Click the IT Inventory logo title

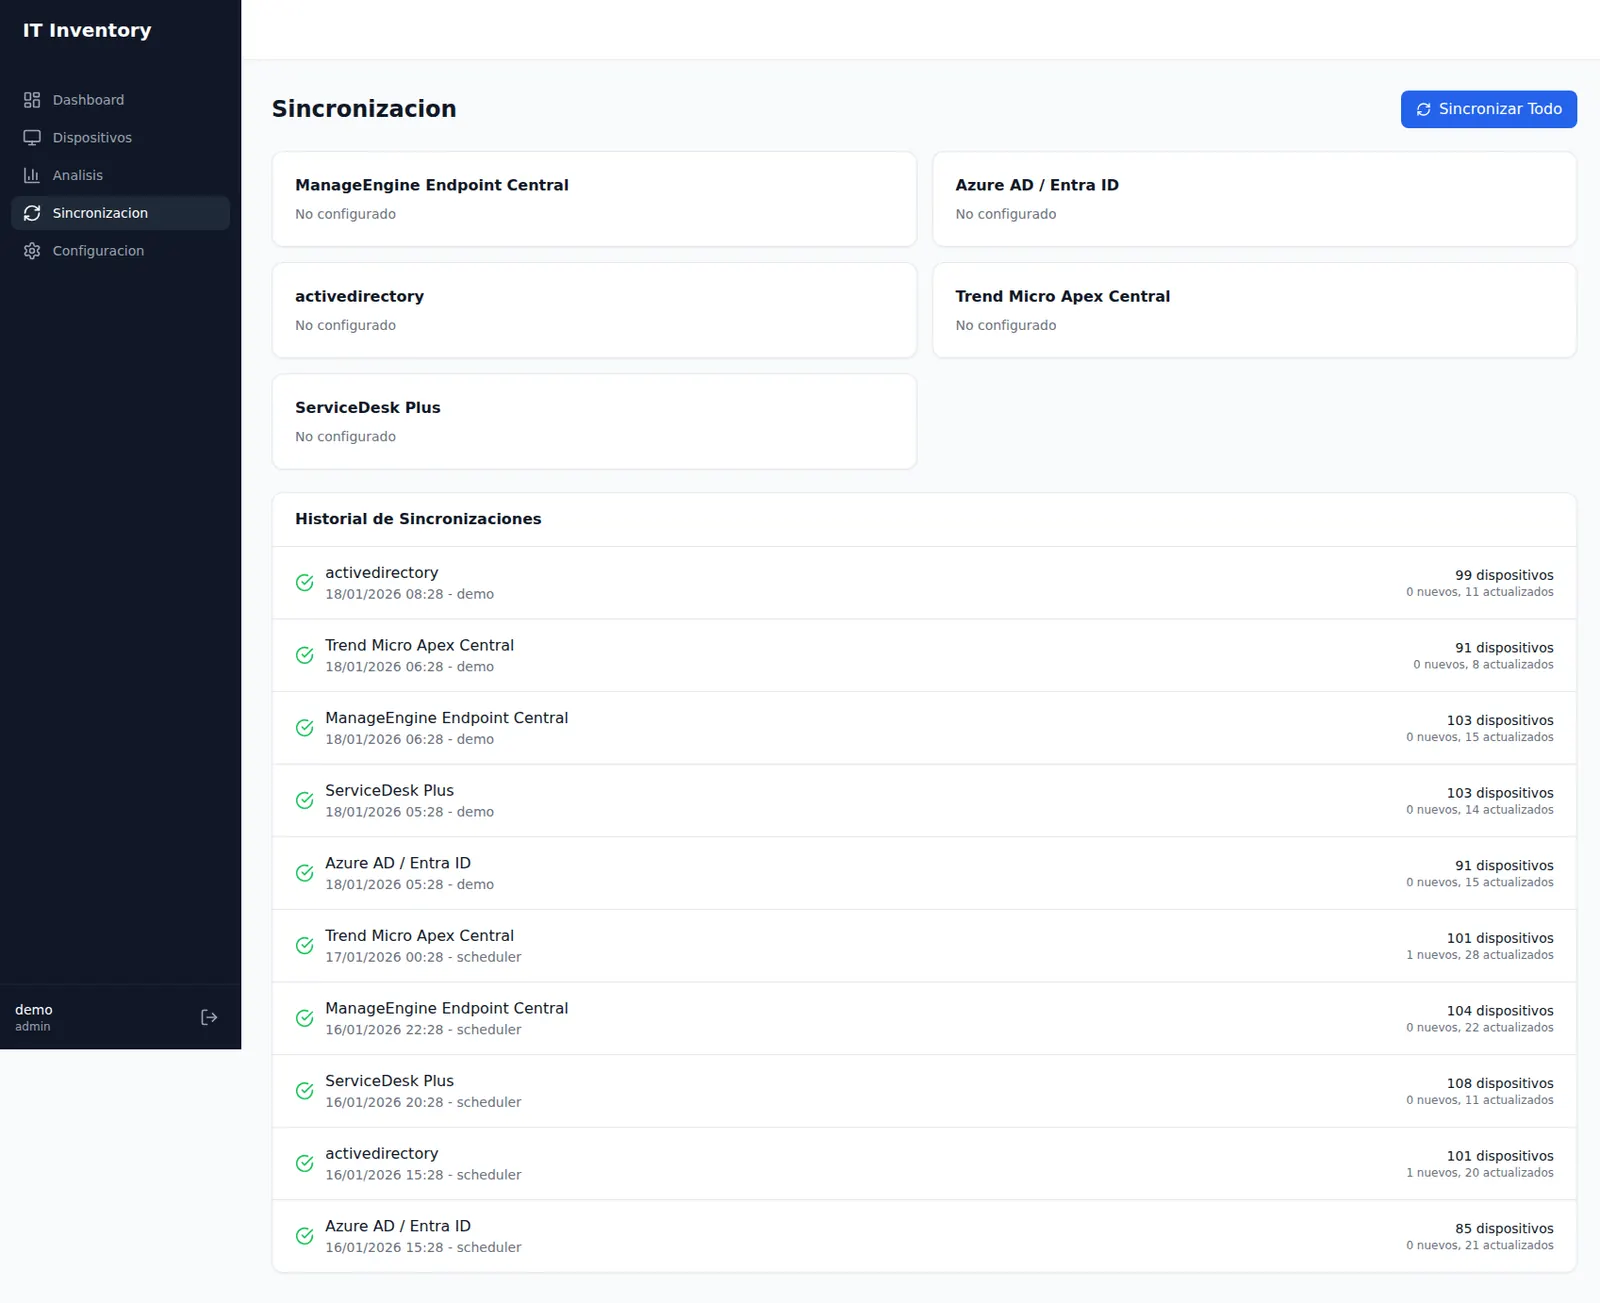tap(87, 30)
